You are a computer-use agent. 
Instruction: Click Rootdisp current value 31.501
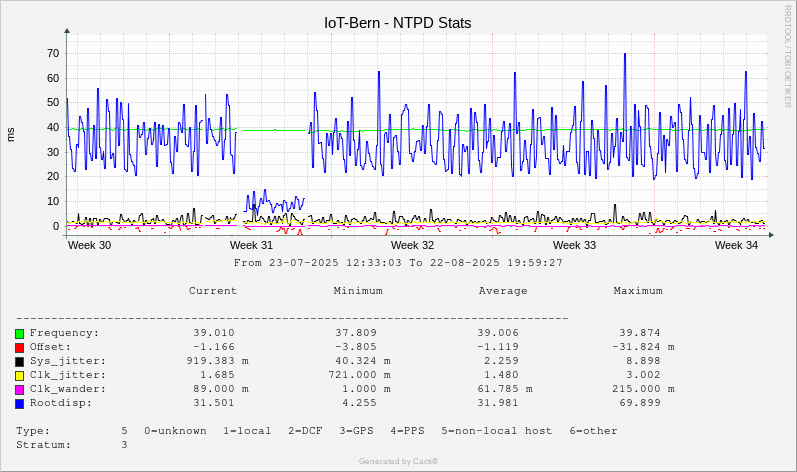[213, 403]
